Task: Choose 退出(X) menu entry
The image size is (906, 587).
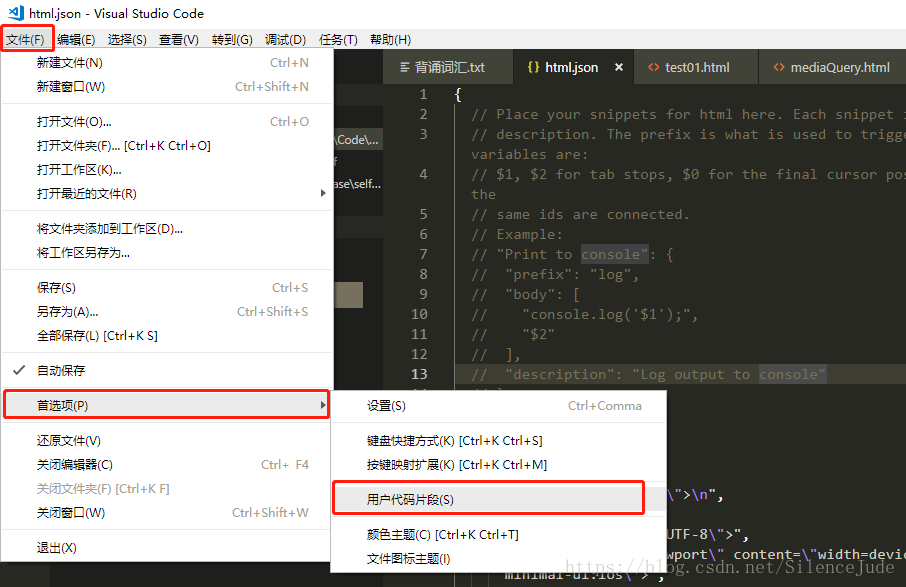Action: pyautogui.click(x=168, y=548)
